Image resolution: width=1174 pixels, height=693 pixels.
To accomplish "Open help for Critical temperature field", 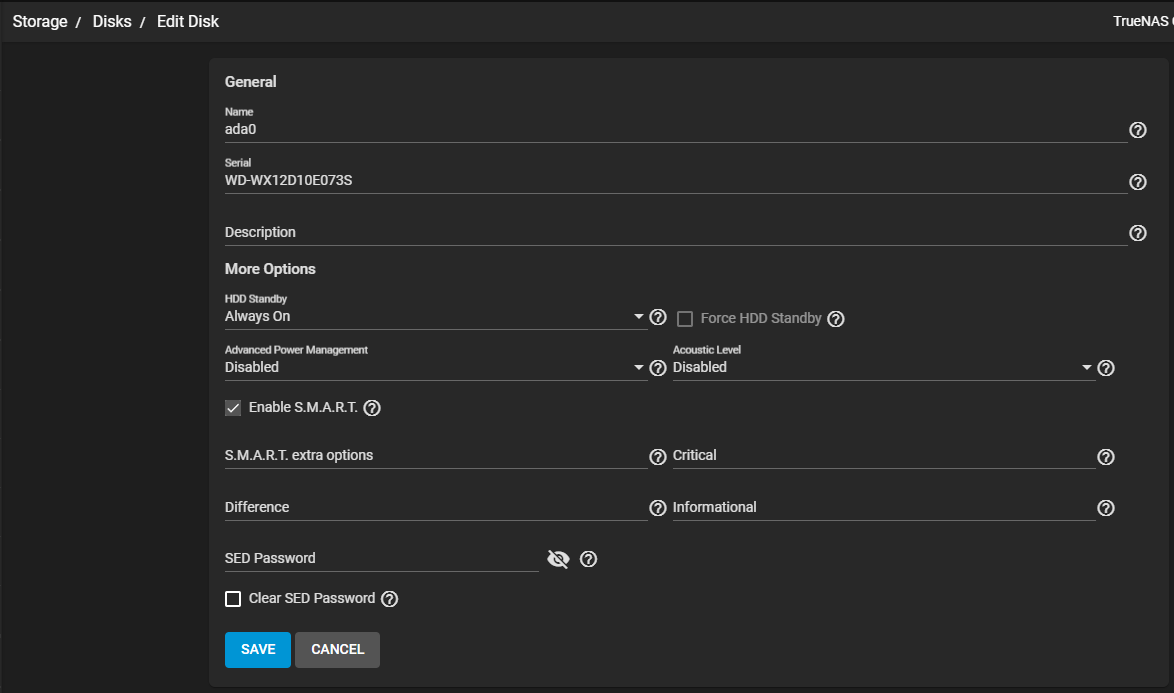I will point(1105,457).
